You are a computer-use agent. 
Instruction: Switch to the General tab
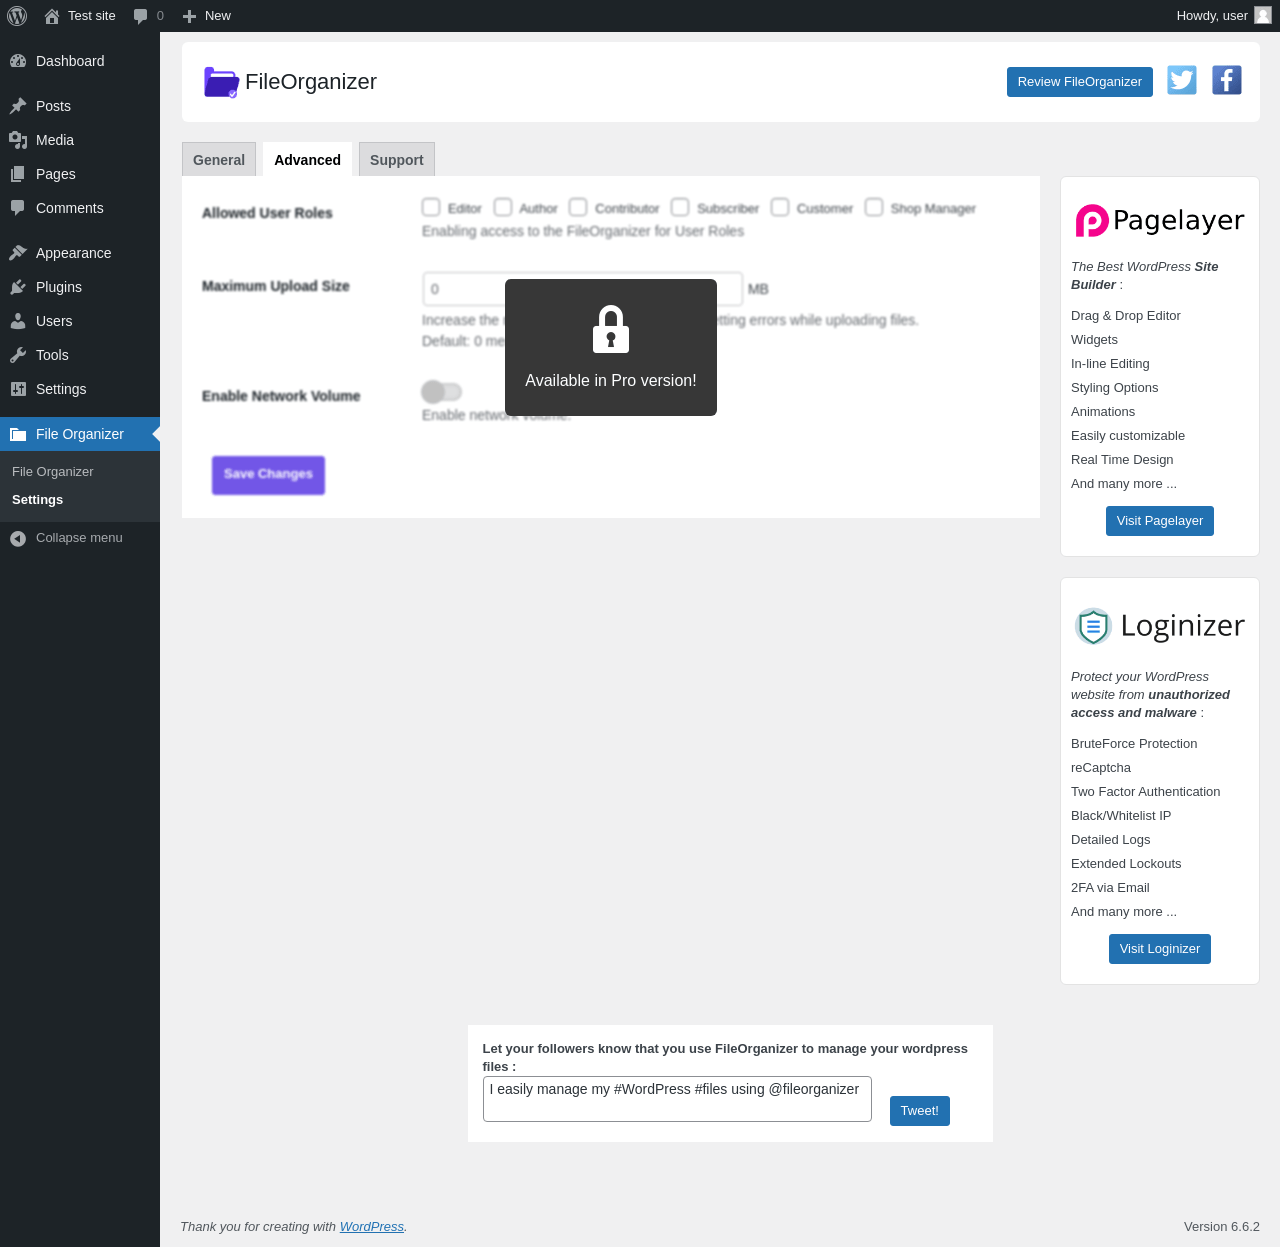pos(219,160)
